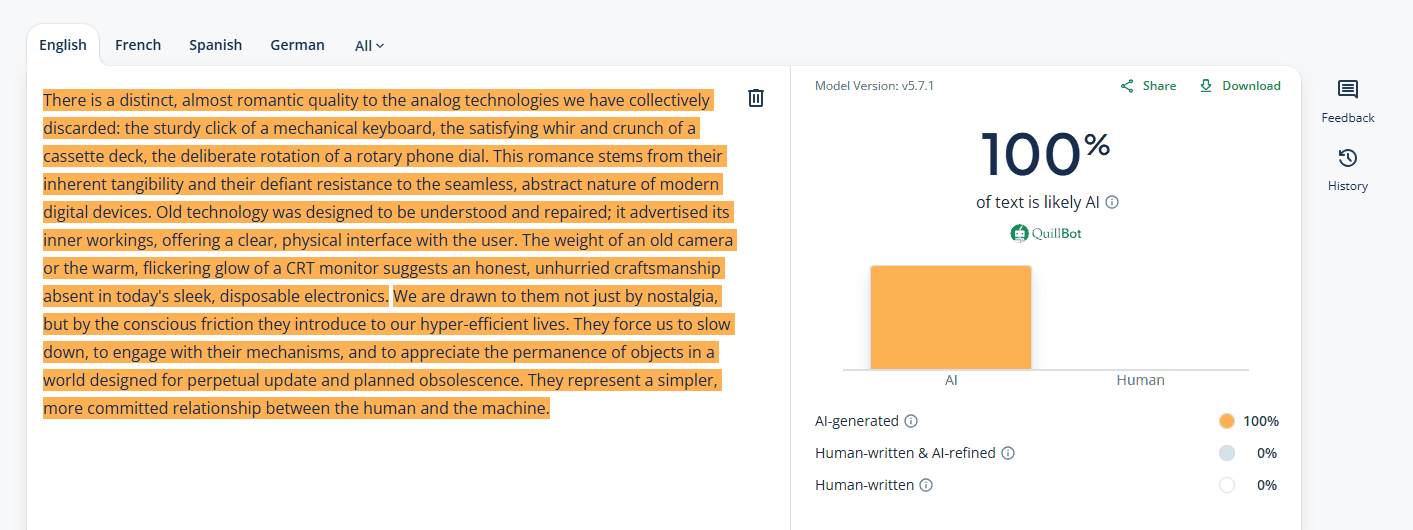Switch to the French tab
Screen dimensions: 1413x530
138,45
